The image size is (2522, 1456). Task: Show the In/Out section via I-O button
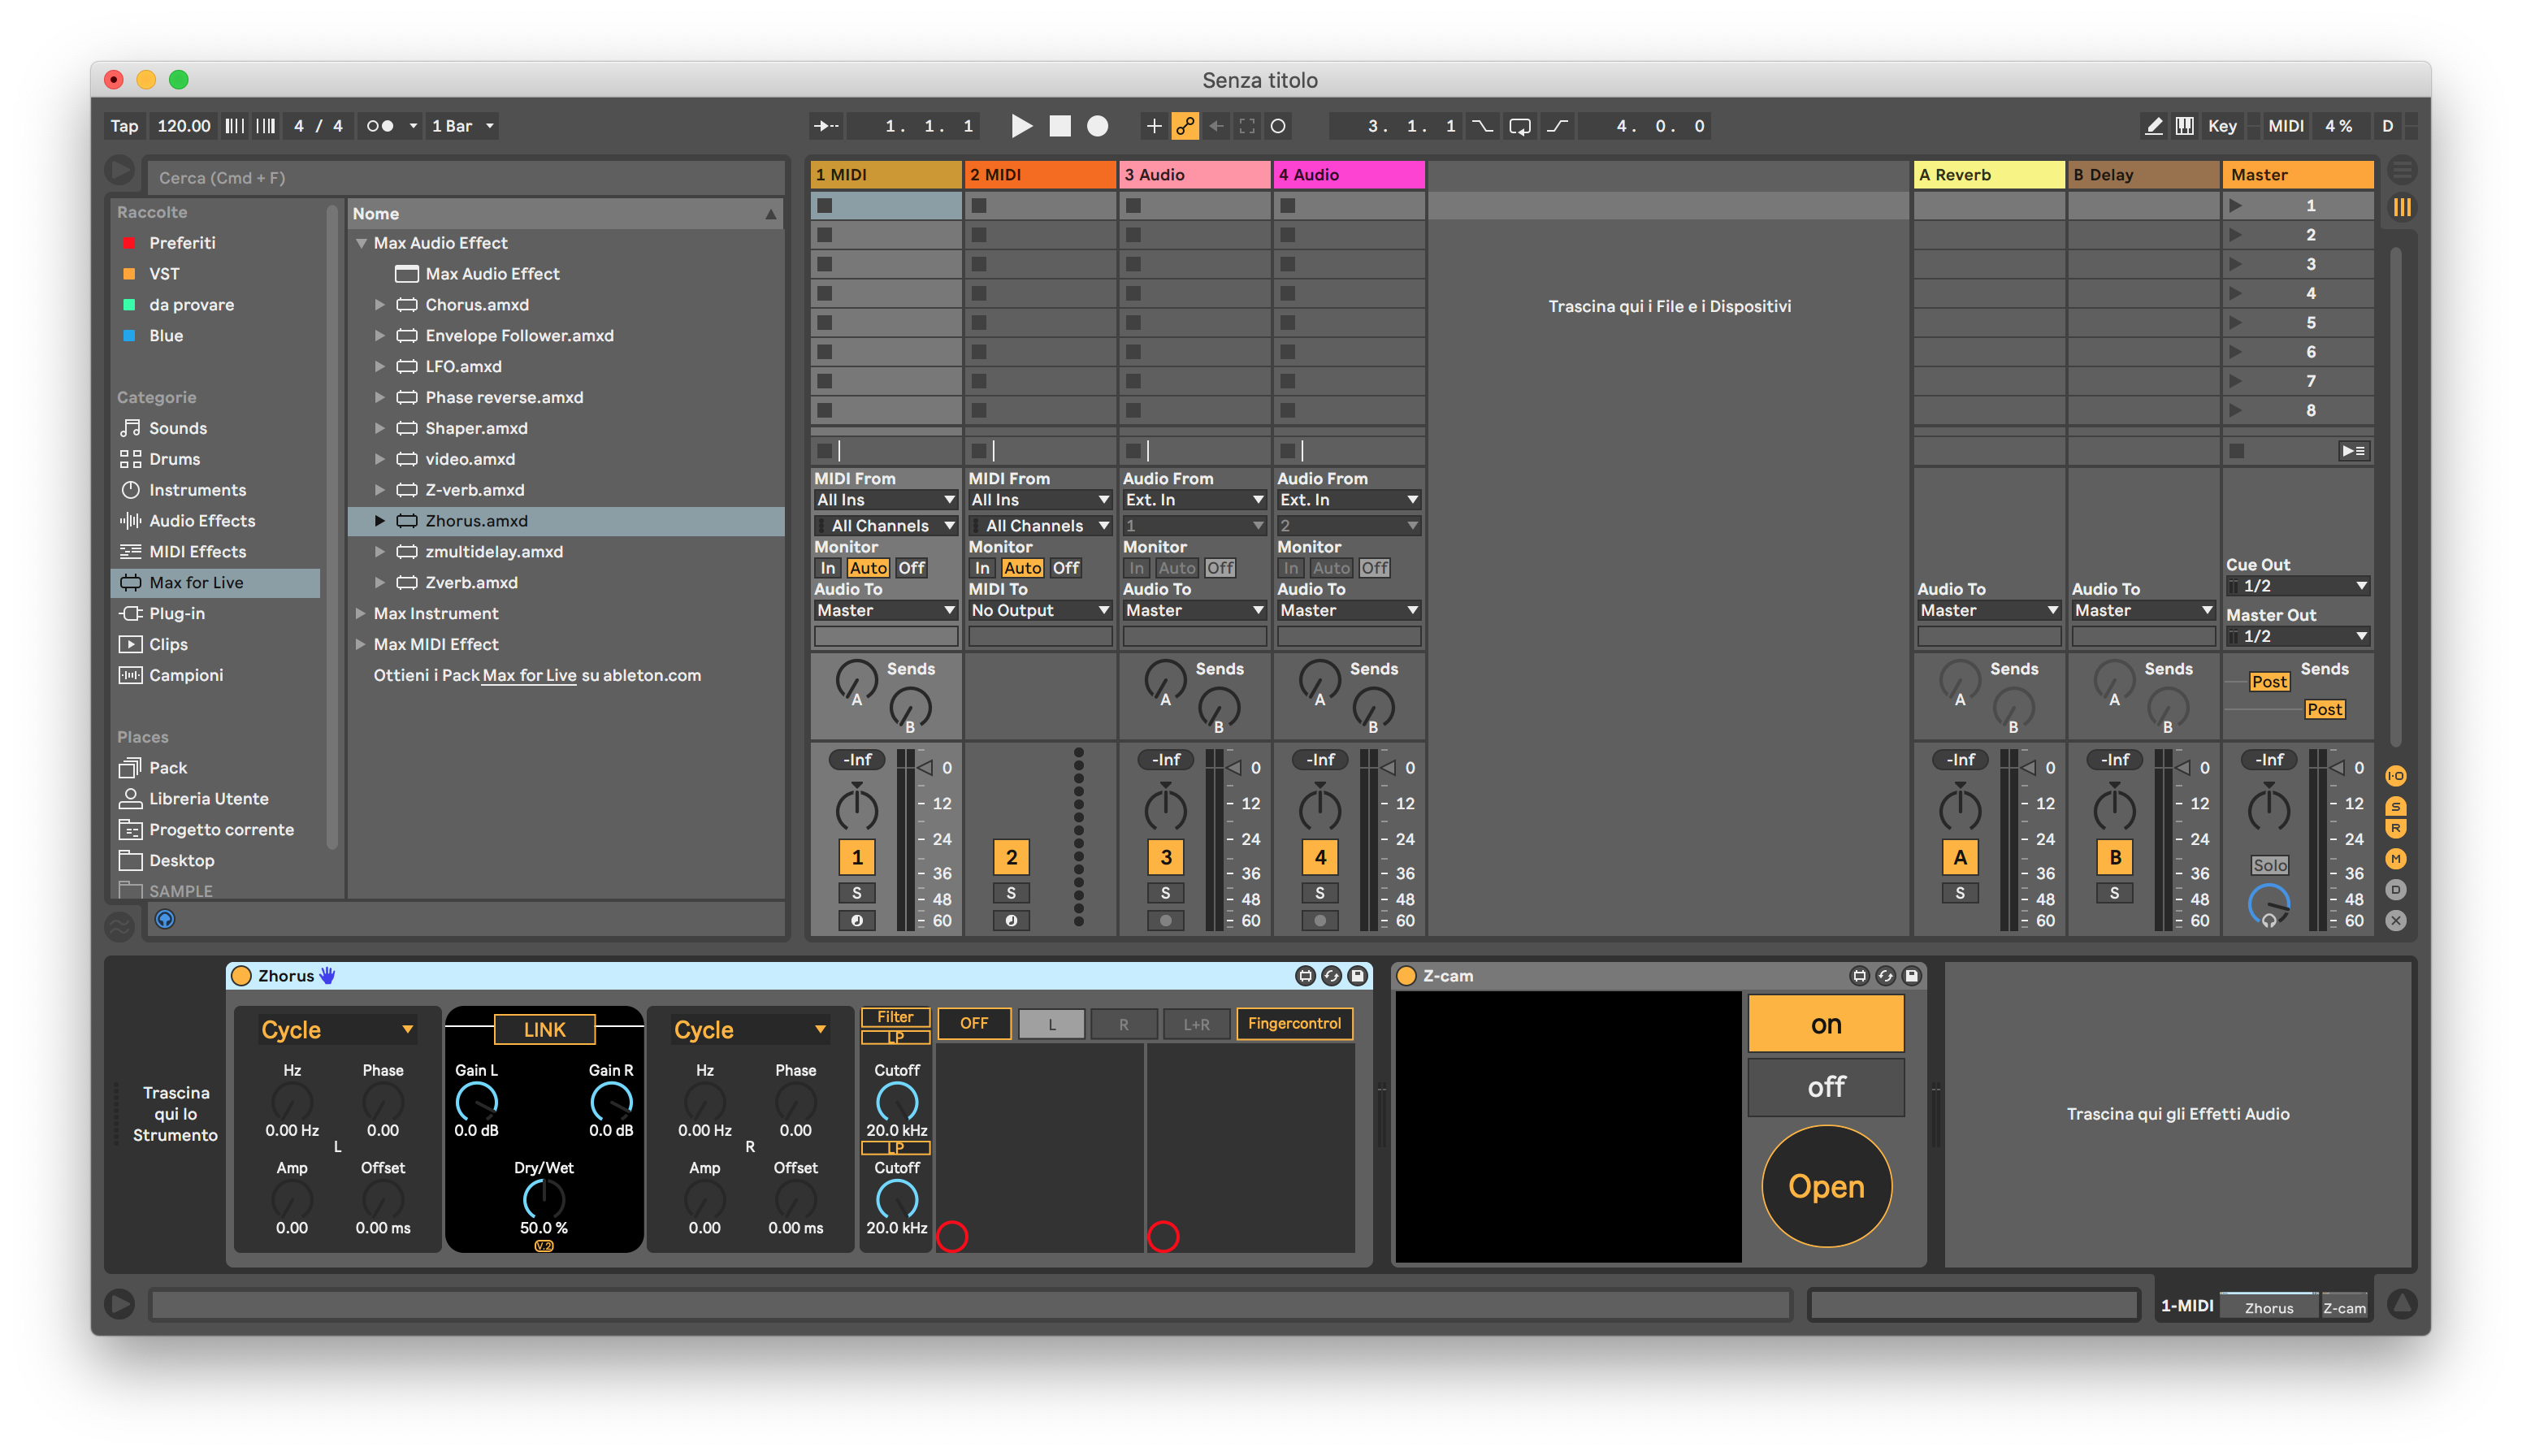[x=2396, y=776]
